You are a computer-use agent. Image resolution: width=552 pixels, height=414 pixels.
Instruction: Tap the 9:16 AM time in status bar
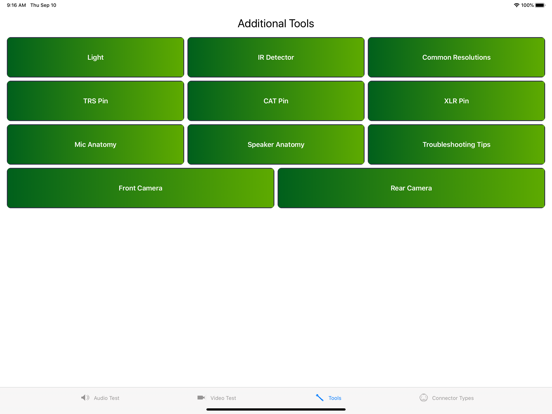tap(17, 5)
